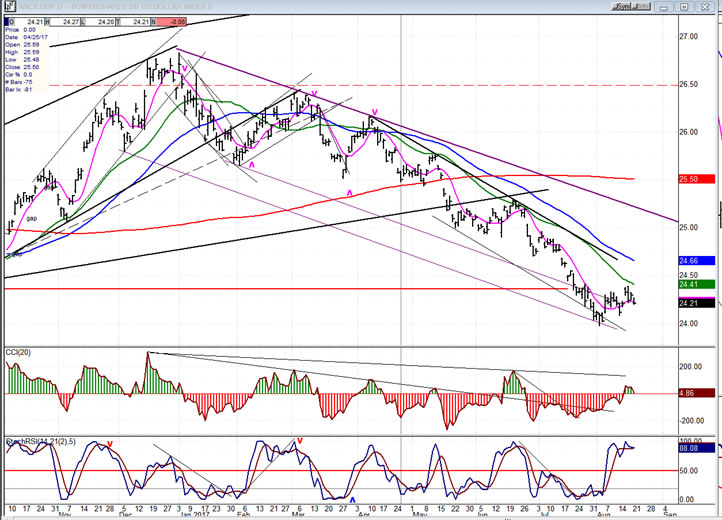Click the Bar Ix -81 row in info box
The image size is (722, 520).
tap(19, 89)
